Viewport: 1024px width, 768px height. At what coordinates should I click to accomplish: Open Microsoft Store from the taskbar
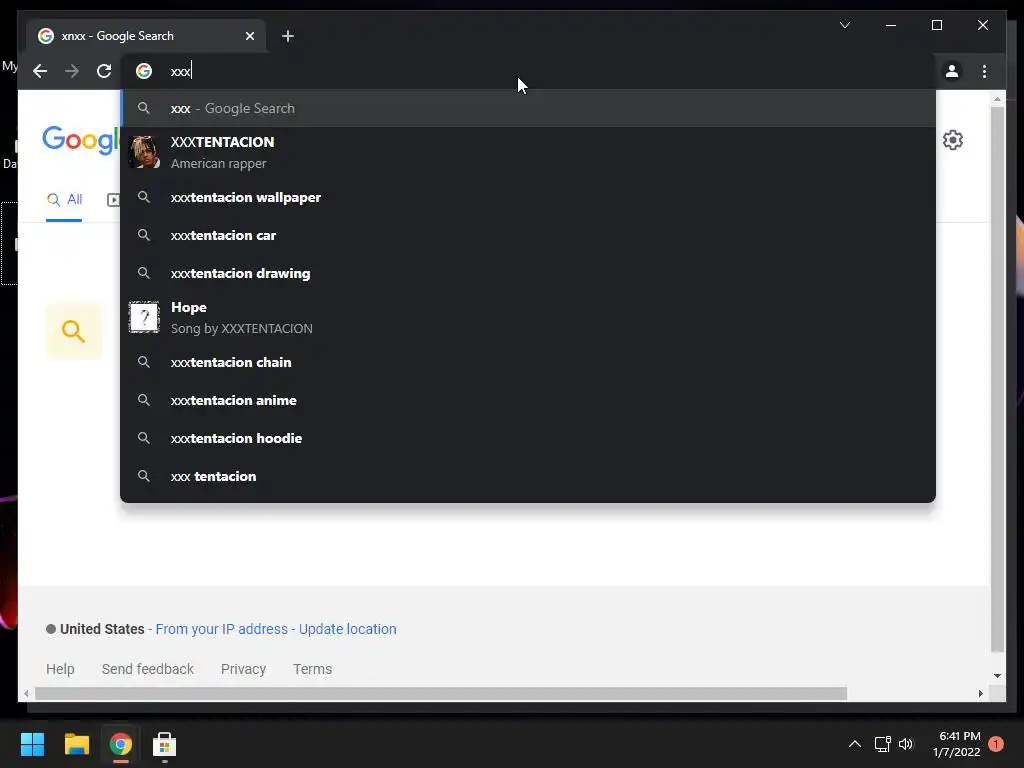(x=165, y=744)
